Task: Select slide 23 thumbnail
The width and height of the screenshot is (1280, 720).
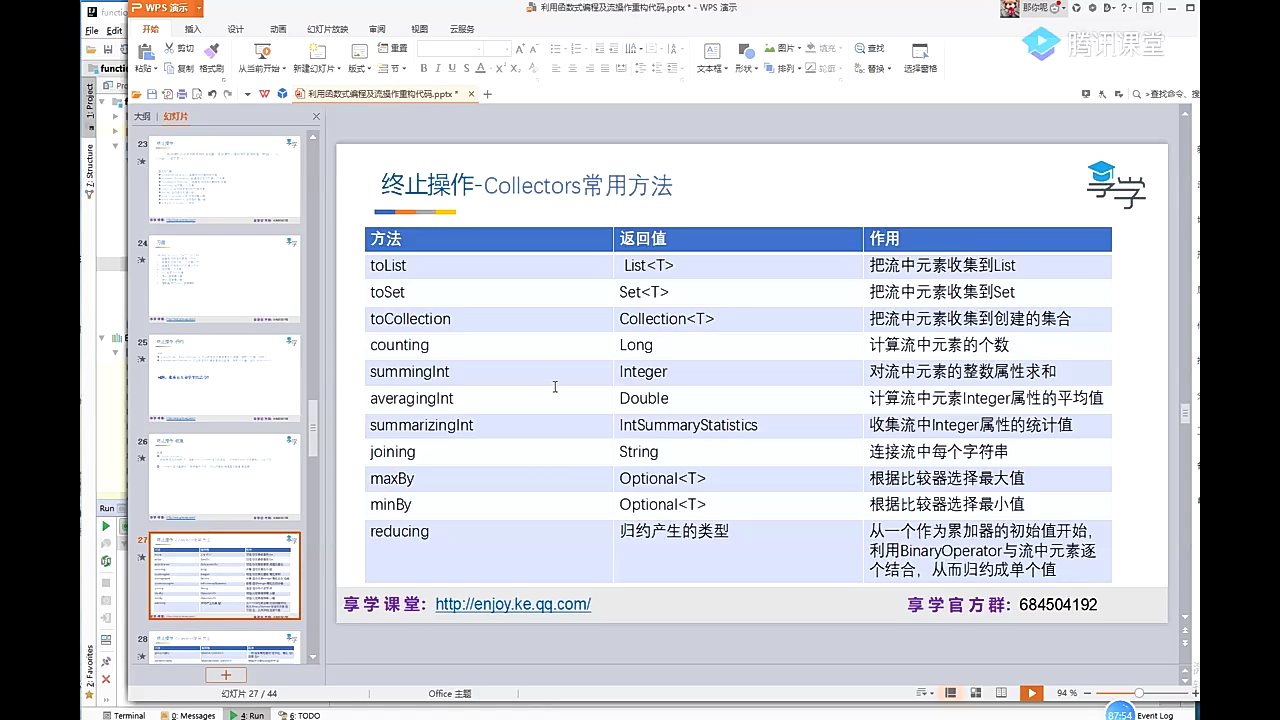Action: click(224, 179)
